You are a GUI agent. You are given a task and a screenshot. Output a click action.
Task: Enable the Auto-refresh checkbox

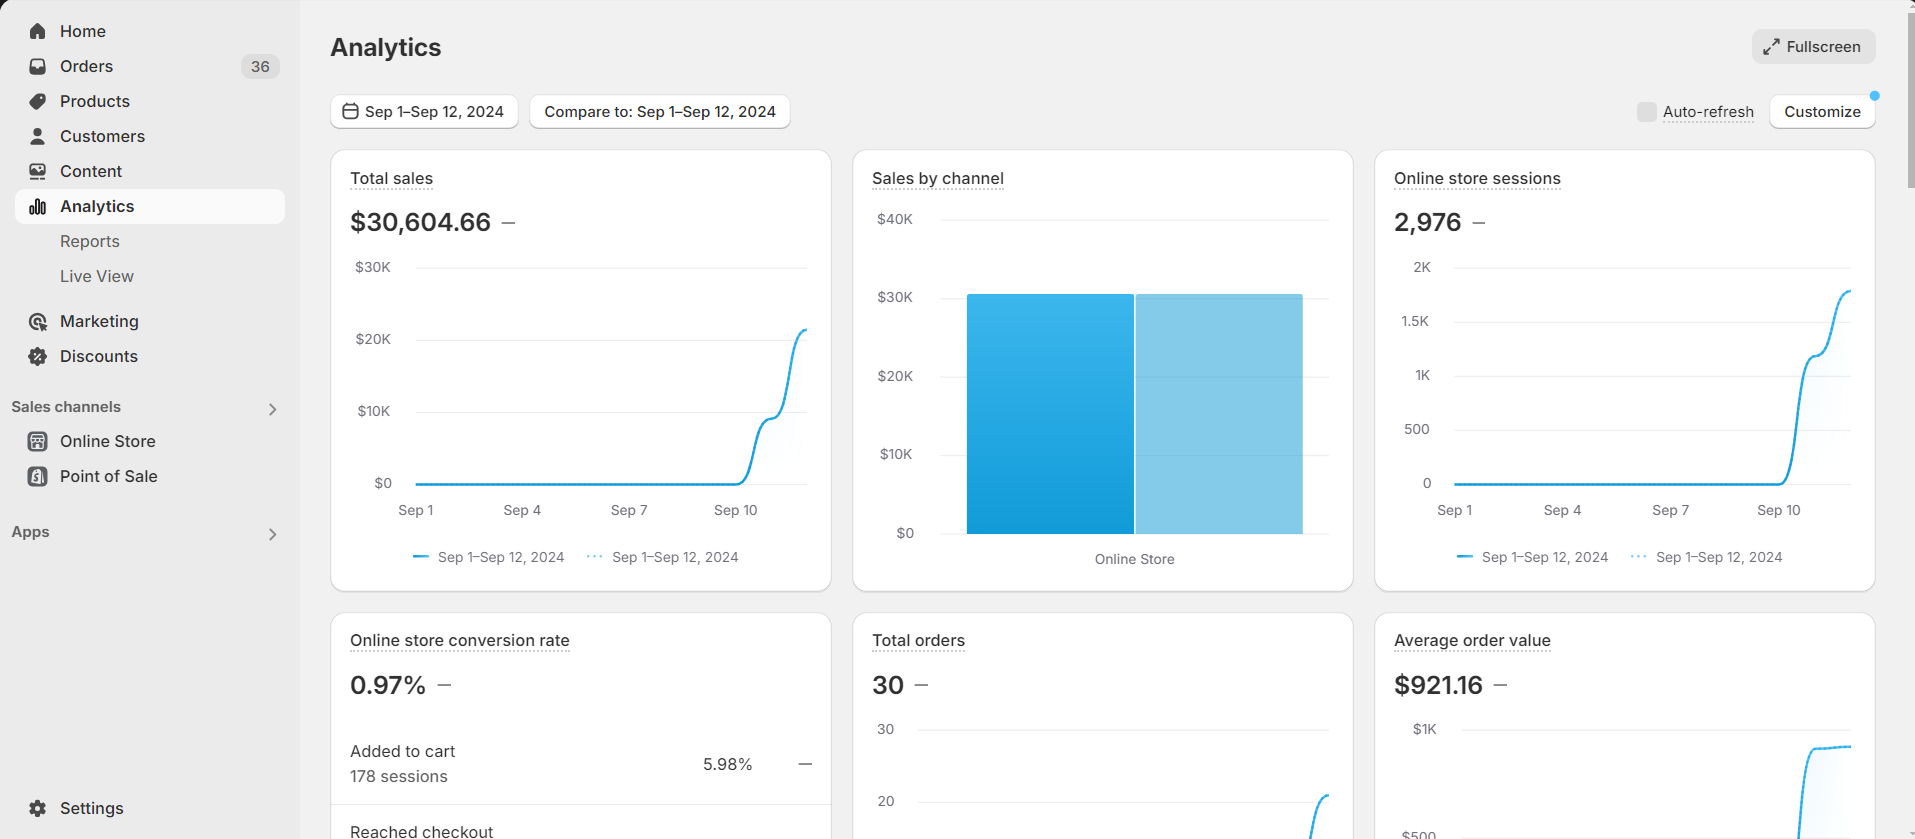[1646, 112]
